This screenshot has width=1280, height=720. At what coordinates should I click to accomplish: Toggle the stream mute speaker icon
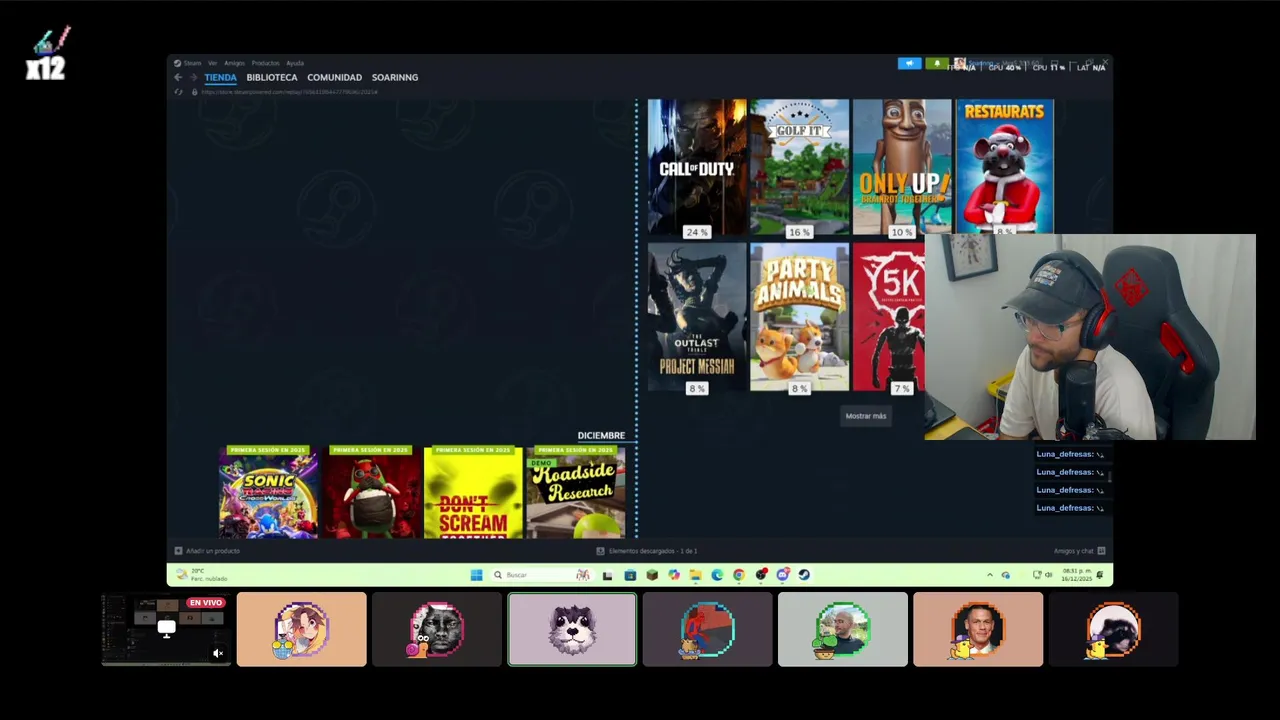coord(218,653)
